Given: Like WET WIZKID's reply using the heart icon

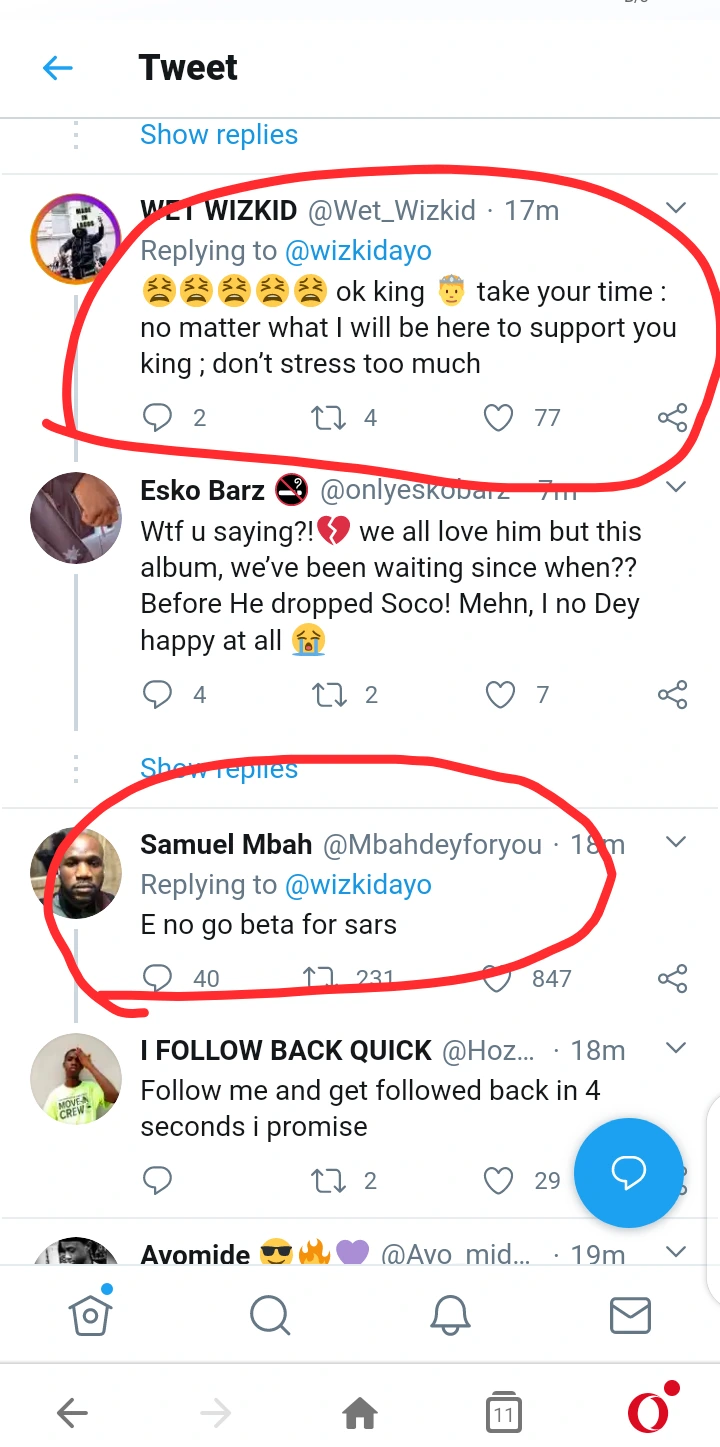Looking at the screenshot, I should [498, 417].
